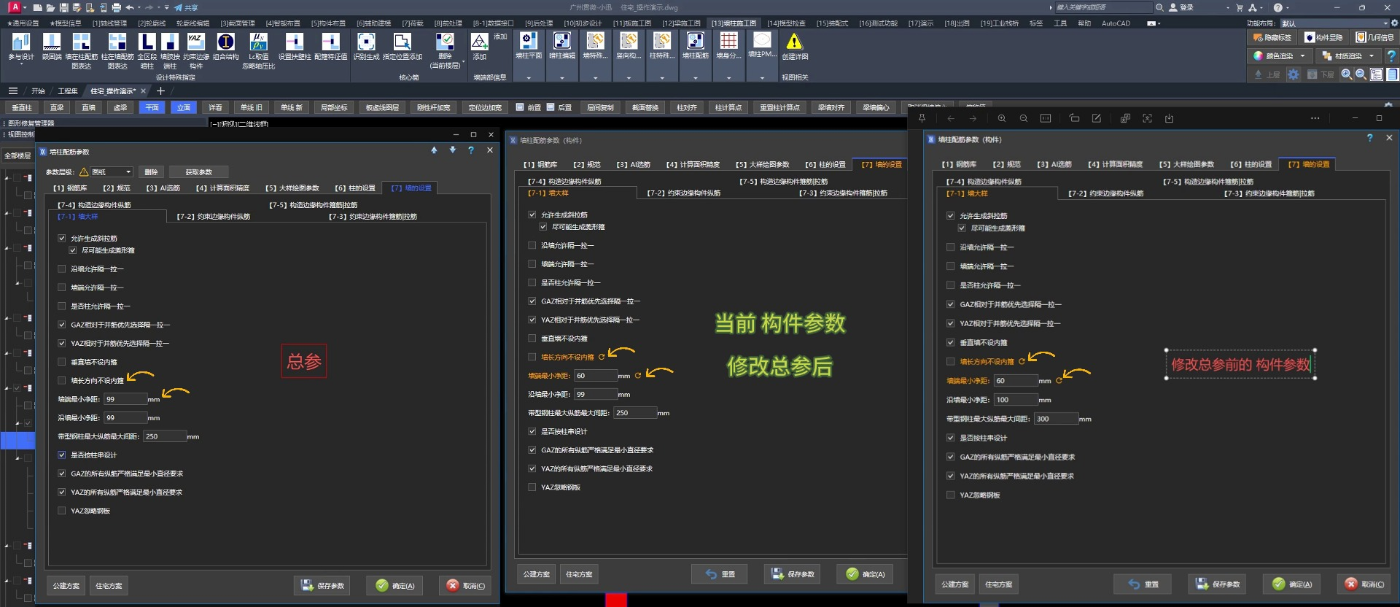Toggle 允许生成斜拉筋 checkbox in left dialog
Screen dimensions: 1400x607
tap(63, 238)
